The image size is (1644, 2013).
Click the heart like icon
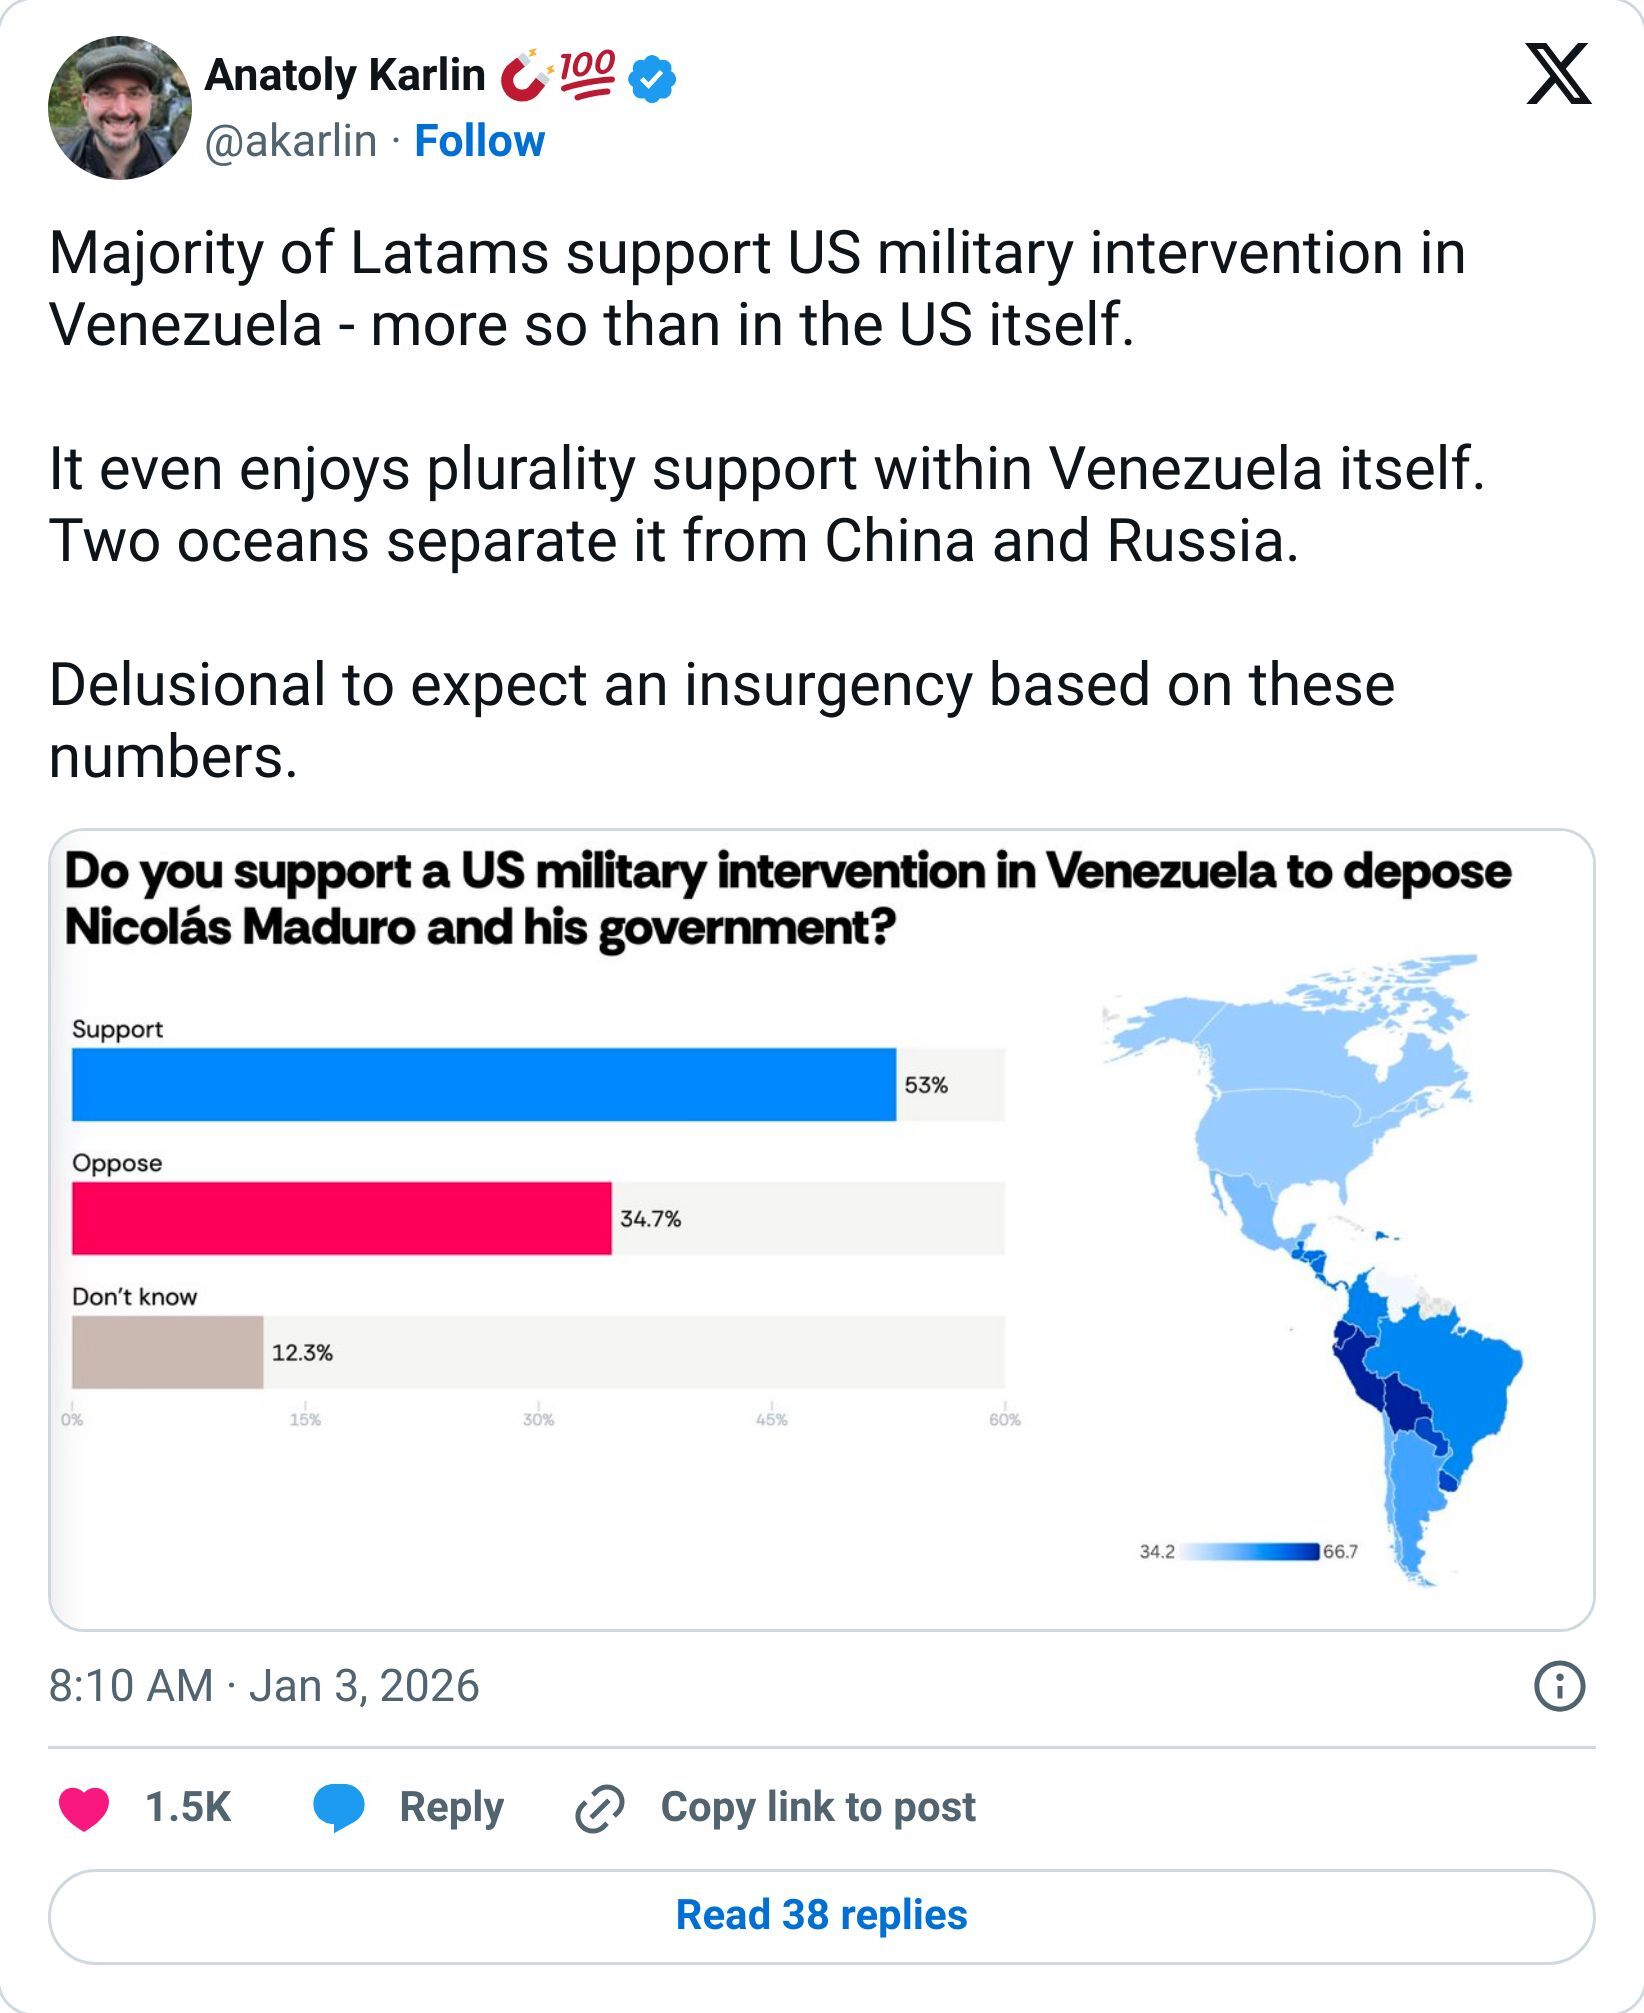tap(84, 1808)
